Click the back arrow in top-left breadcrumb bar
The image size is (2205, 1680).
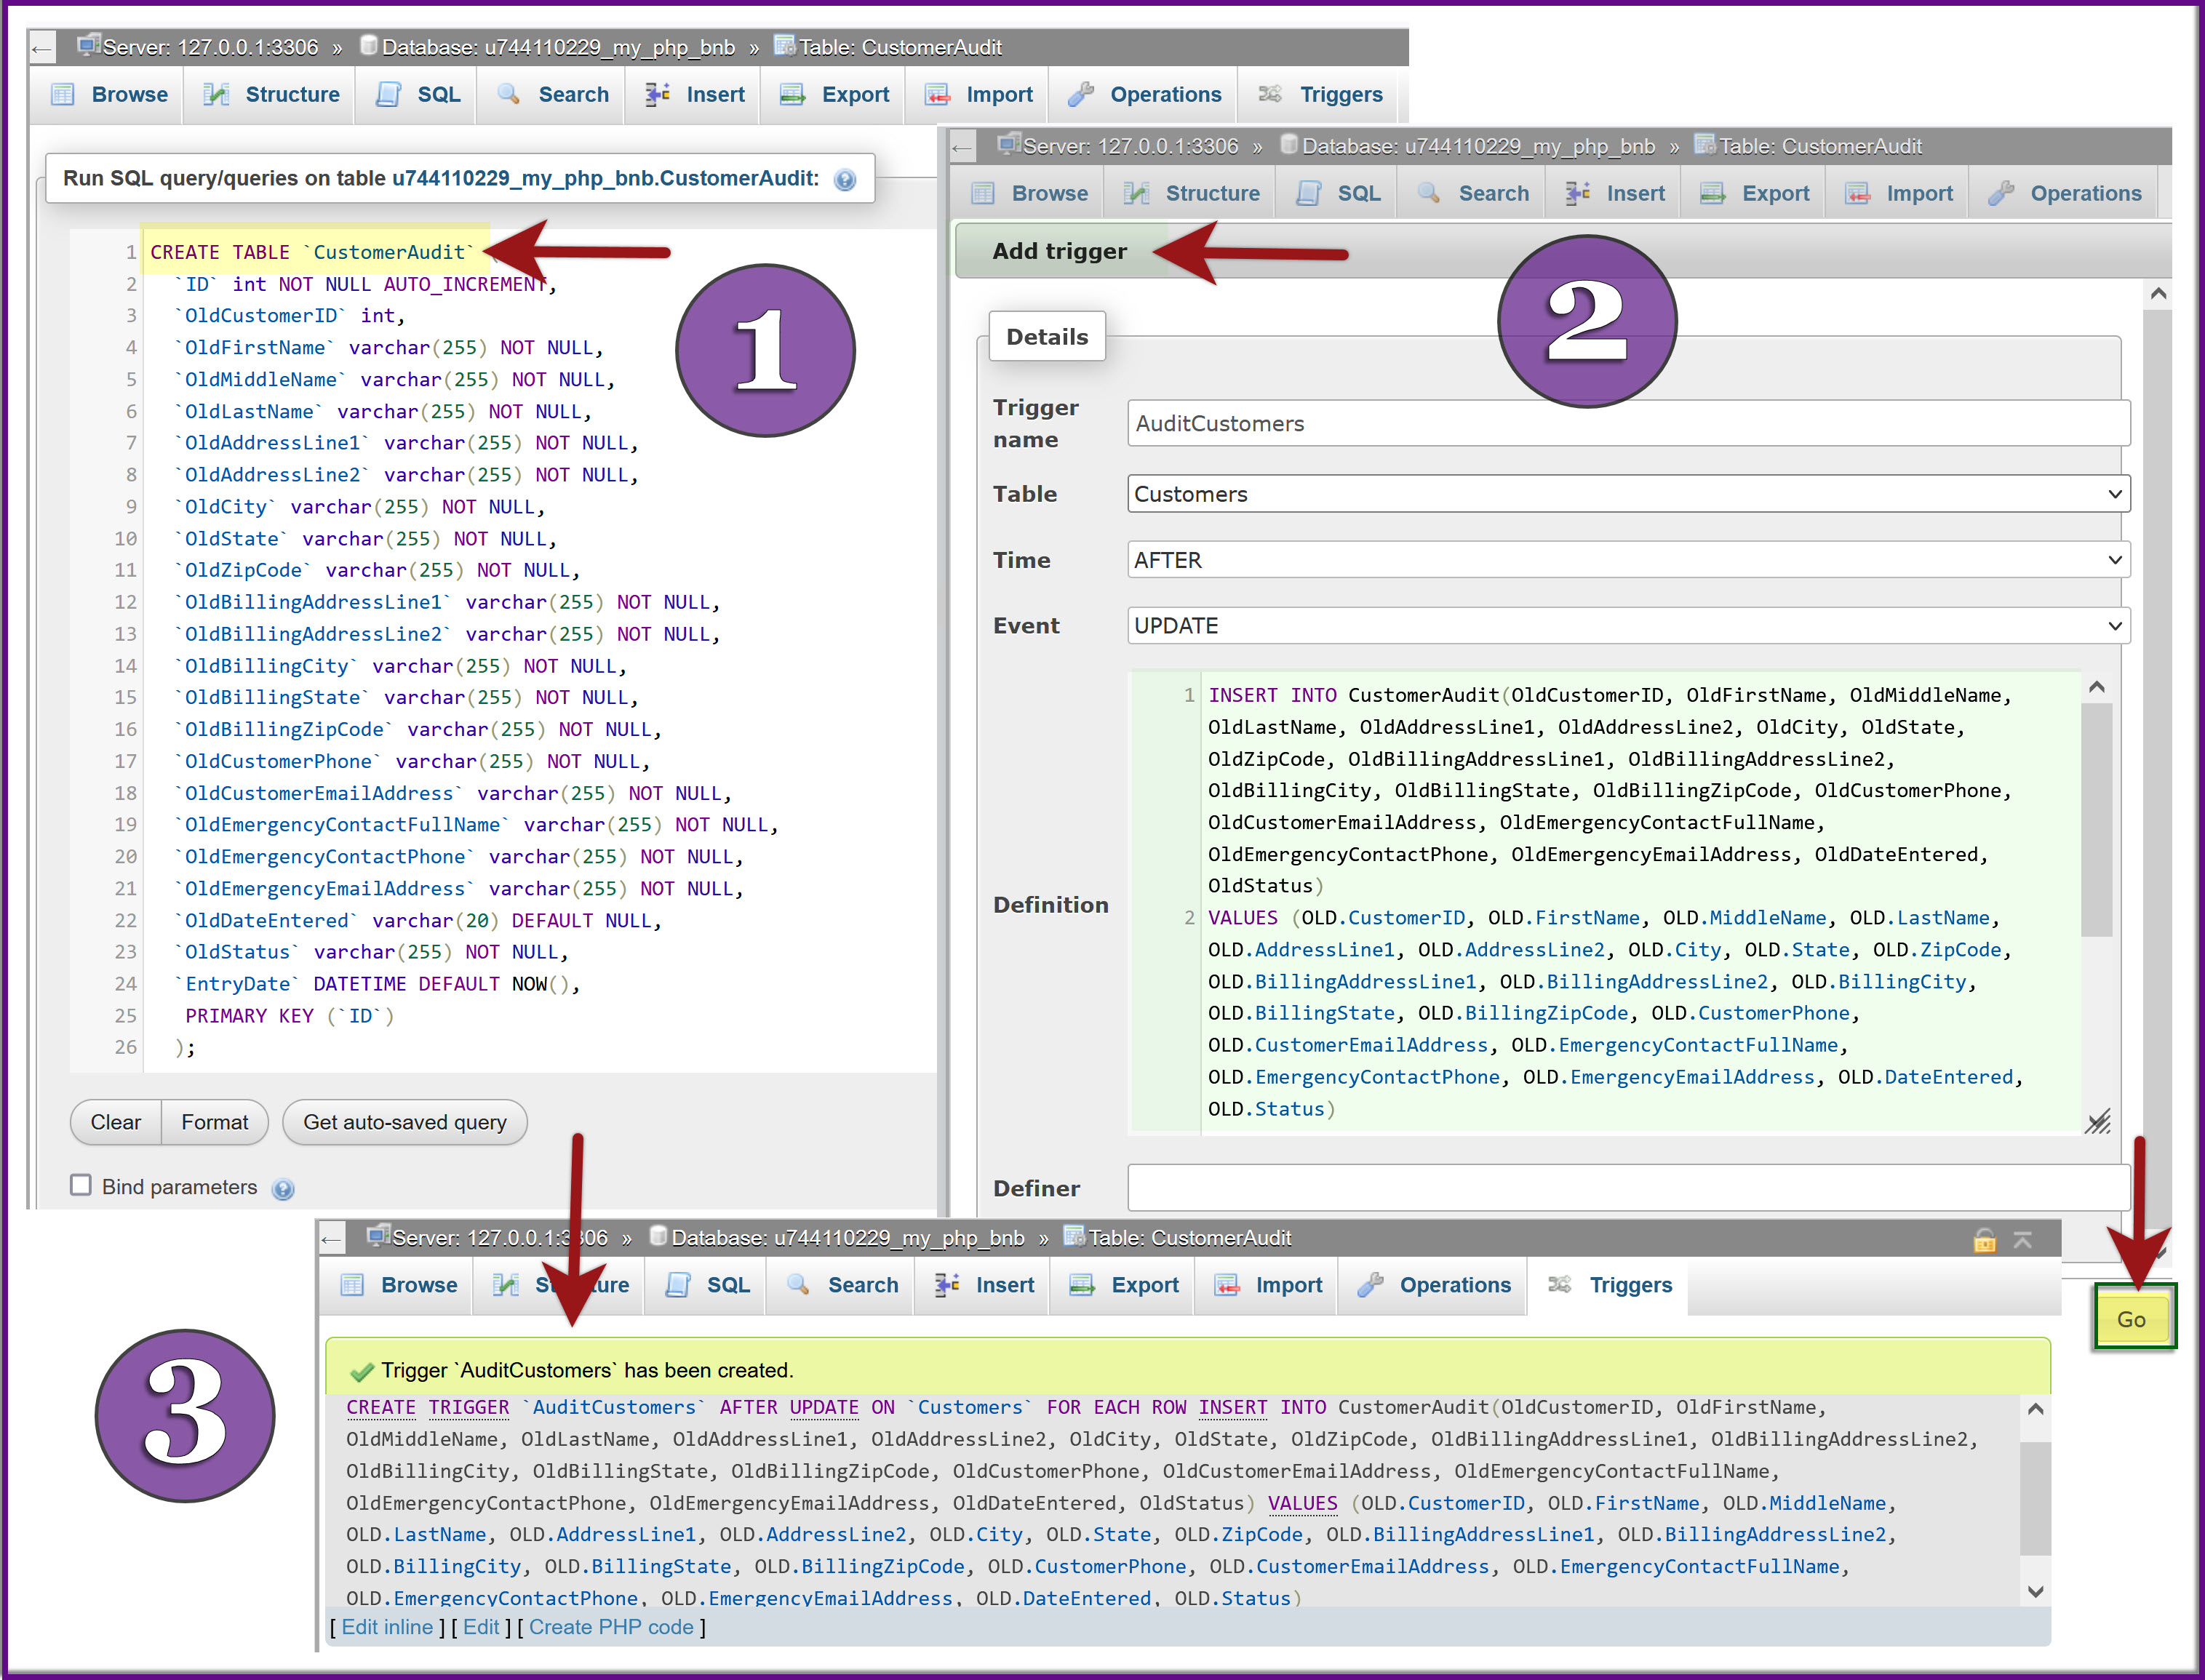point(41,48)
